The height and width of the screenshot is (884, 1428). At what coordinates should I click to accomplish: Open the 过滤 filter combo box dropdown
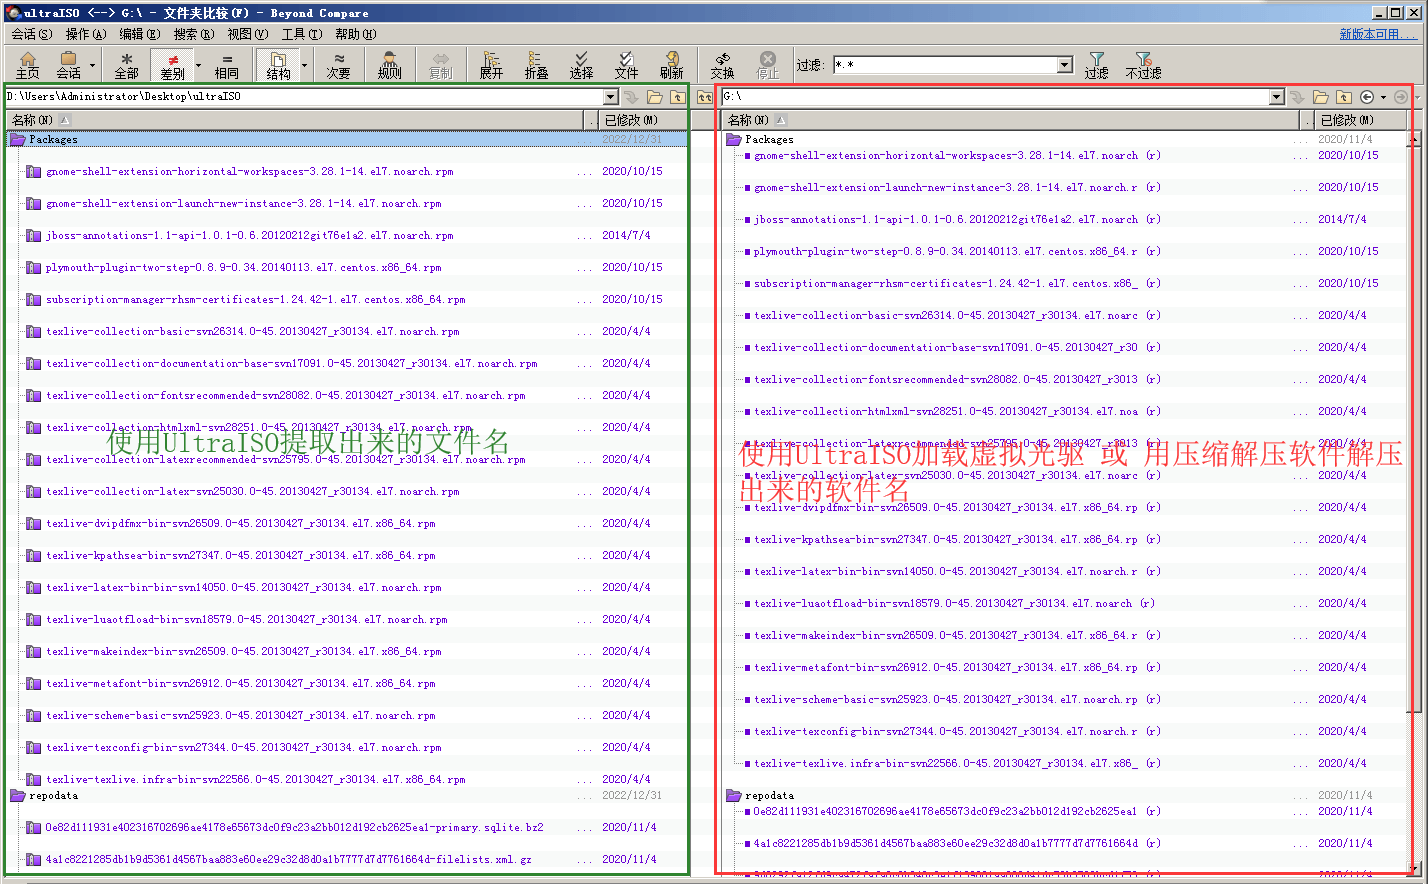(1064, 65)
